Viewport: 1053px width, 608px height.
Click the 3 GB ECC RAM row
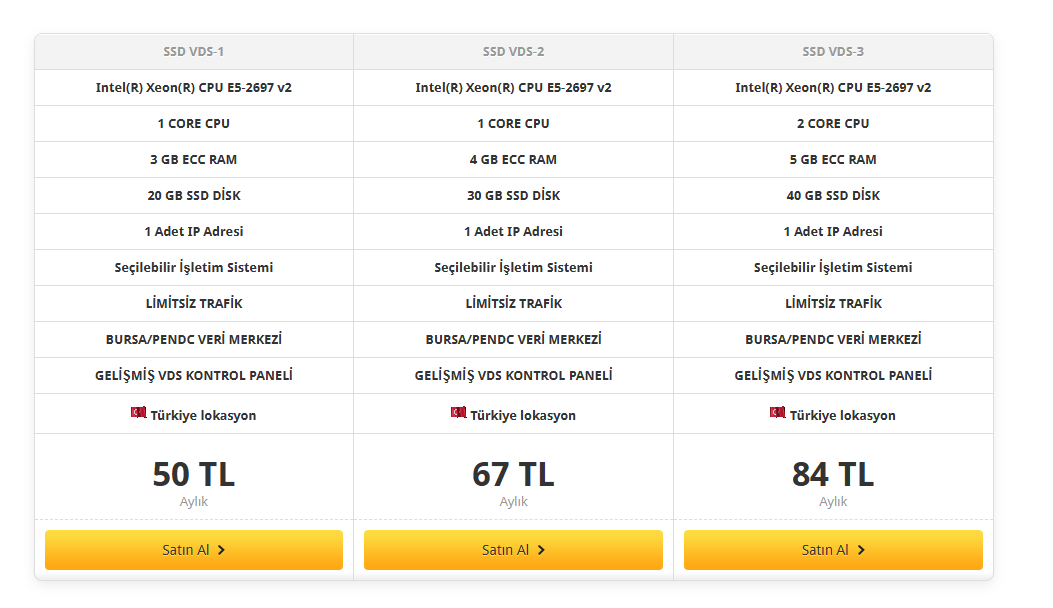click(x=194, y=160)
